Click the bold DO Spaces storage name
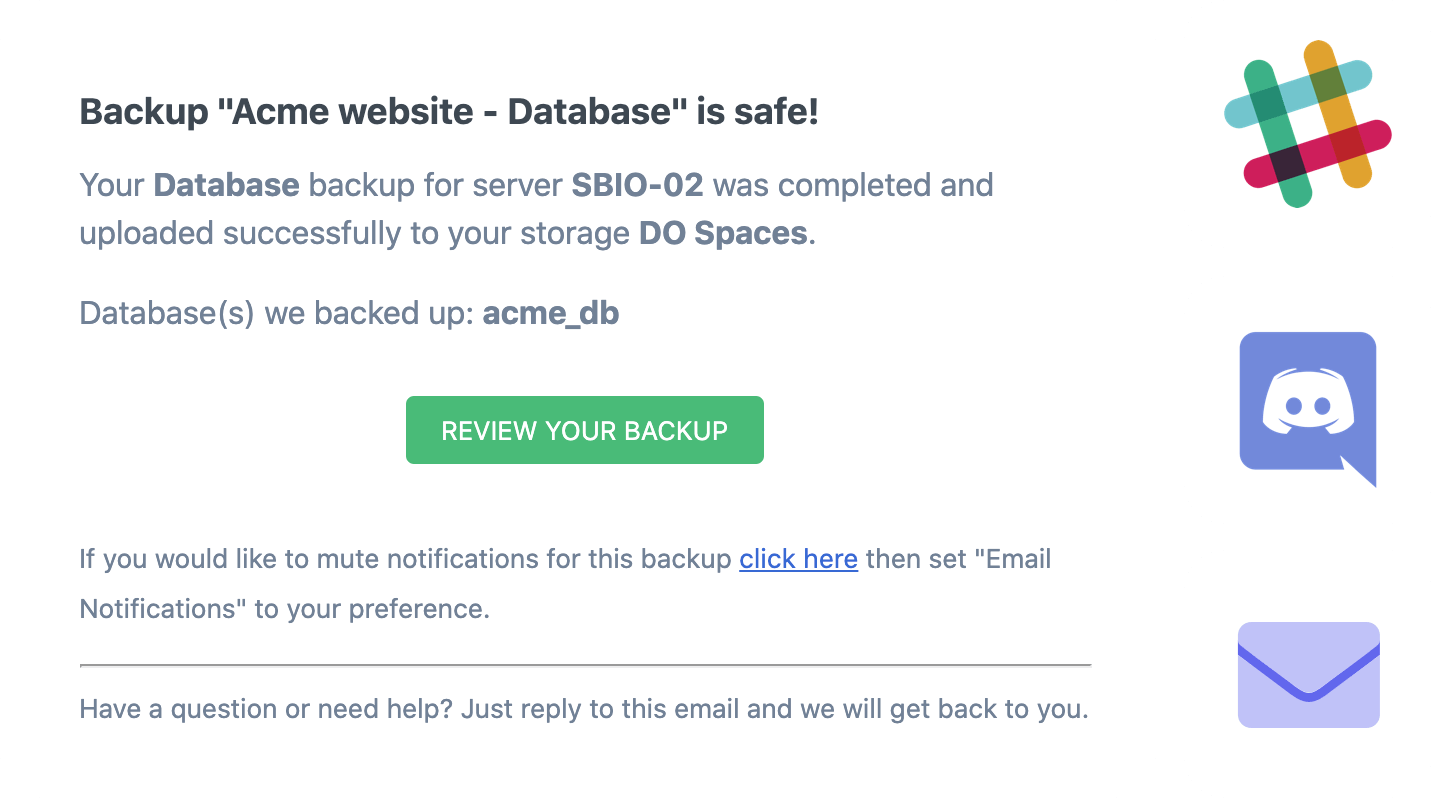Image resolution: width=1432 pixels, height=798 pixels. pyautogui.click(x=722, y=233)
